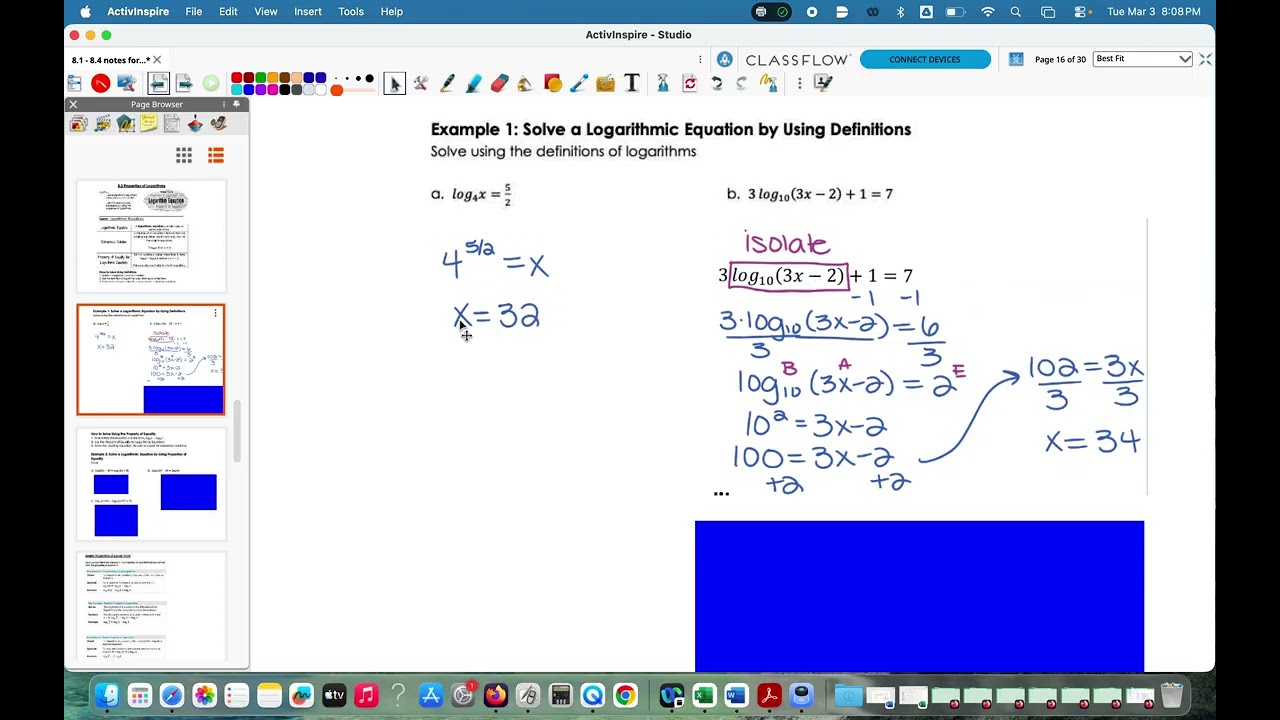Open the Insert menu

click(308, 11)
